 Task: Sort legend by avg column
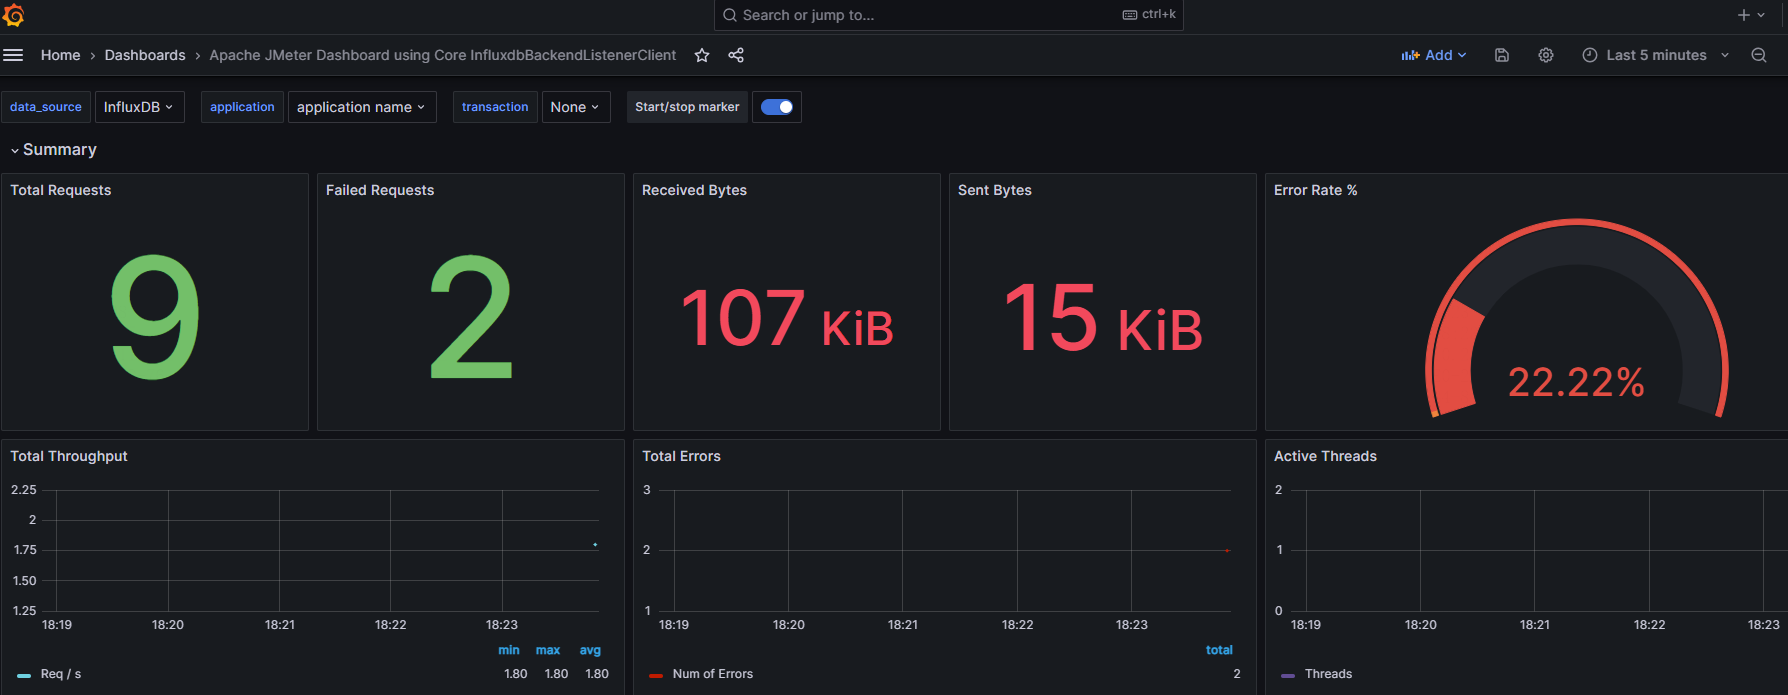click(x=590, y=650)
